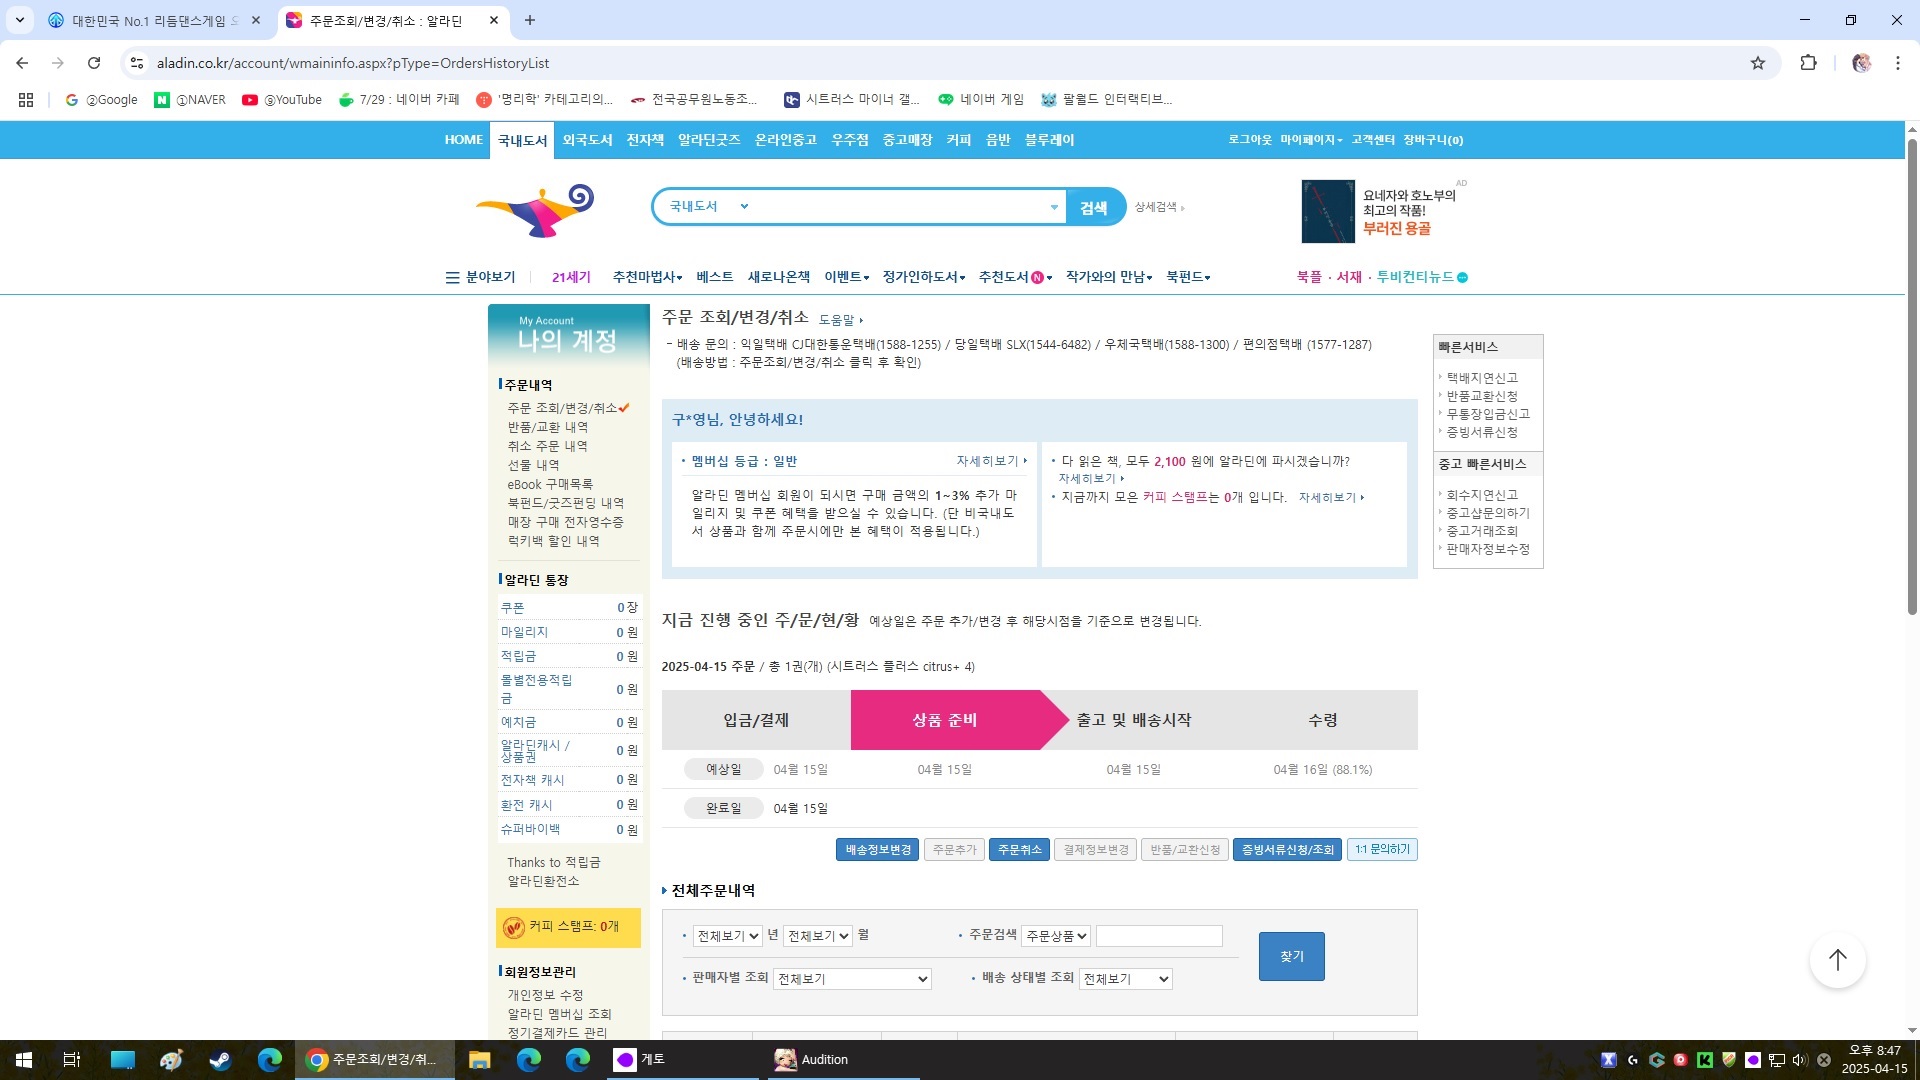The width and height of the screenshot is (1920, 1080).
Task: Click the 배송정보변경 button
Action: 877,850
